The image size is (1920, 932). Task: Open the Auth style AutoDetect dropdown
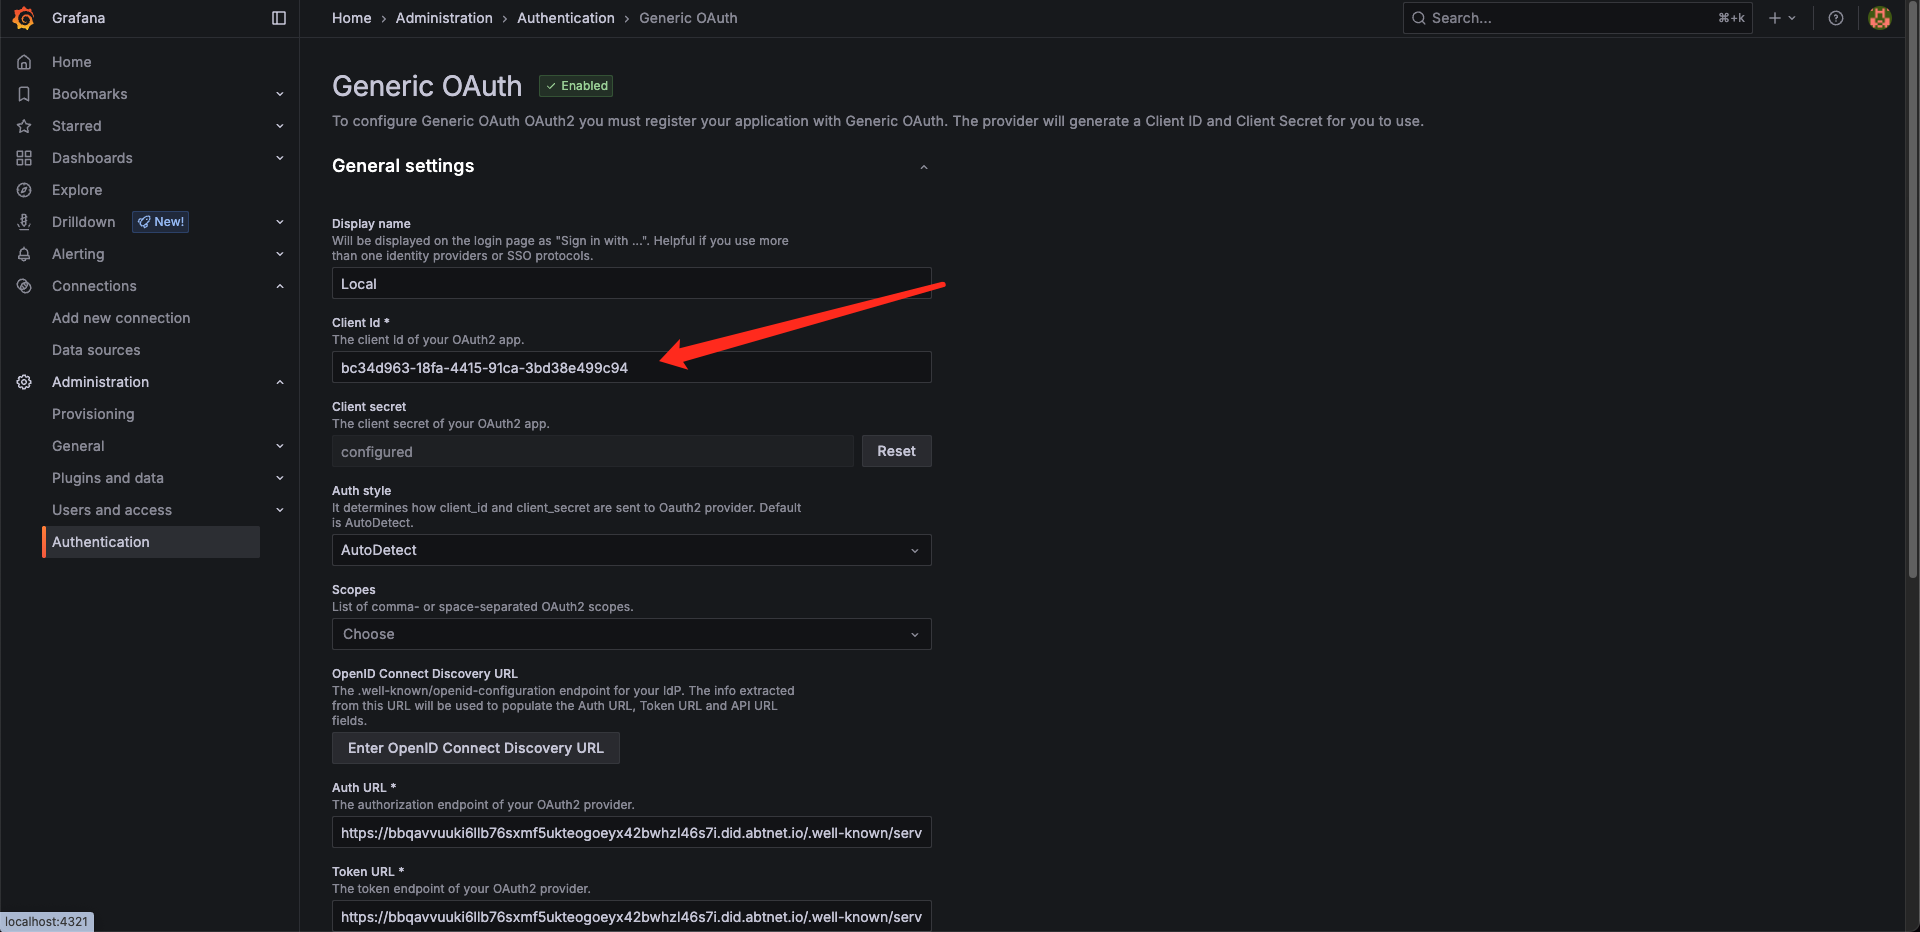[631, 550]
